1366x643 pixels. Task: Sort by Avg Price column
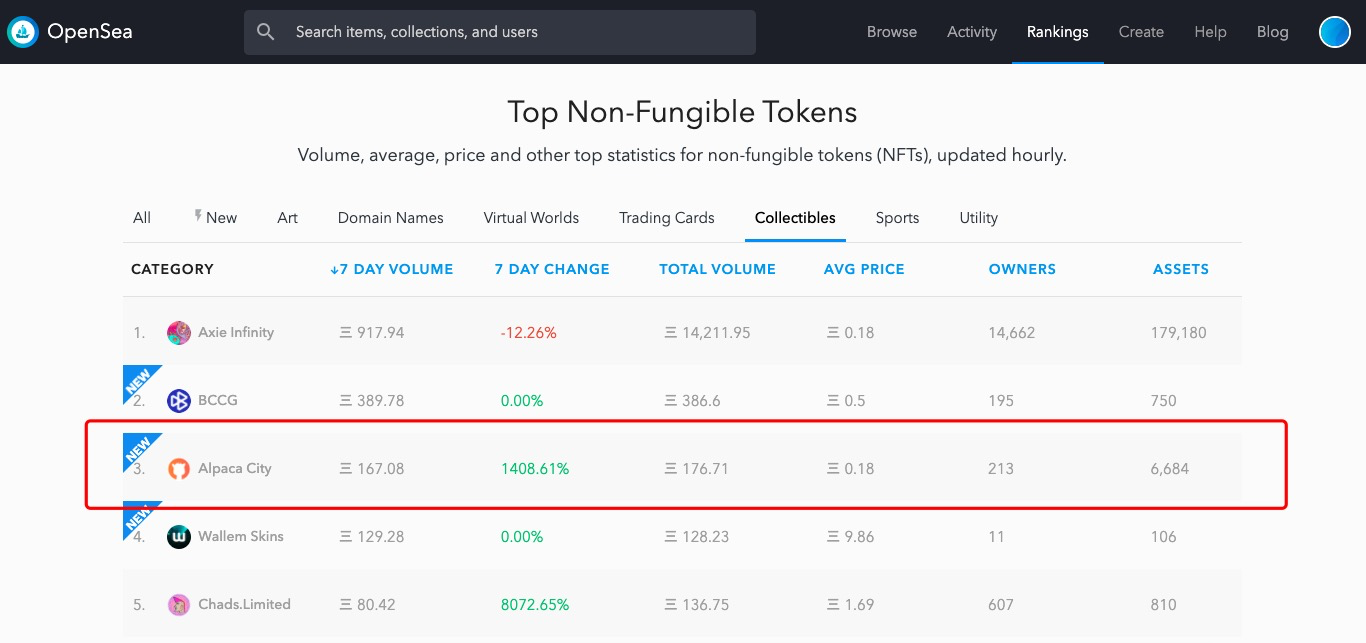click(864, 269)
